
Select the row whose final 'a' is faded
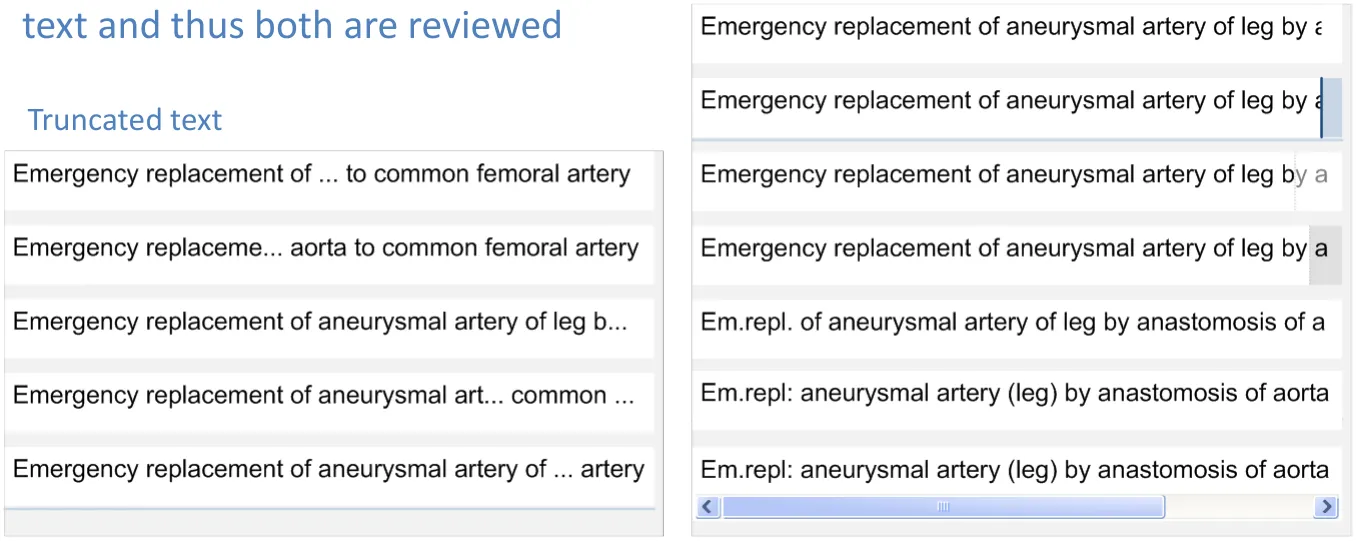pos(1010,176)
